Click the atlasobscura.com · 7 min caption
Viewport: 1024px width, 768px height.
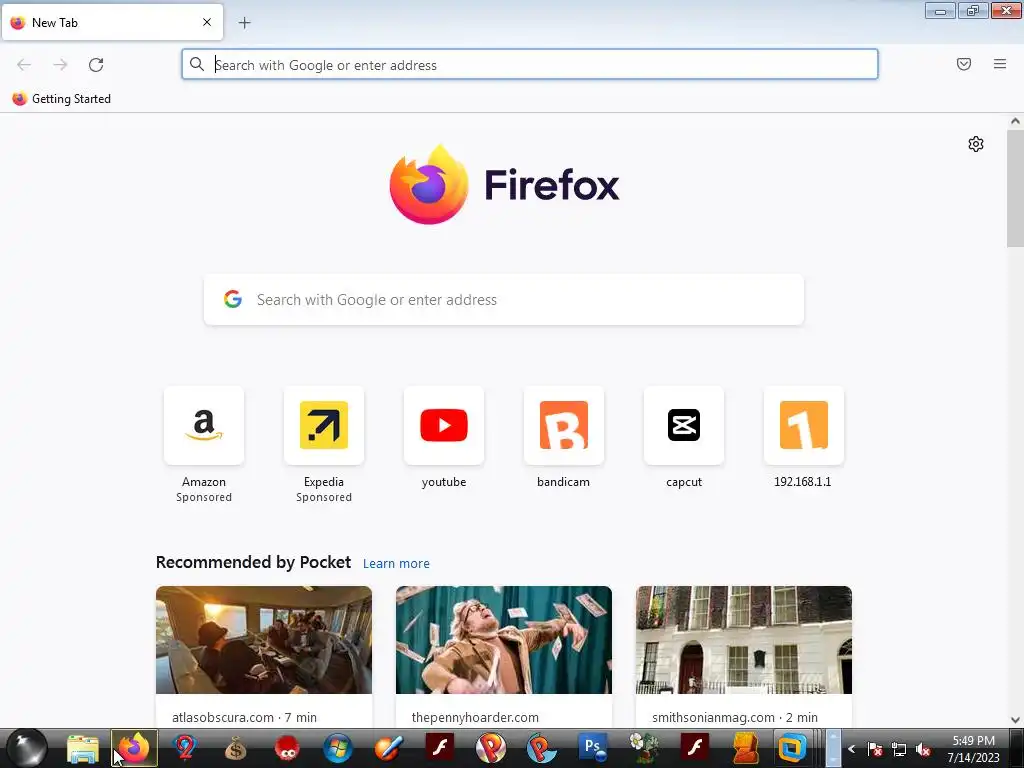[x=244, y=717]
